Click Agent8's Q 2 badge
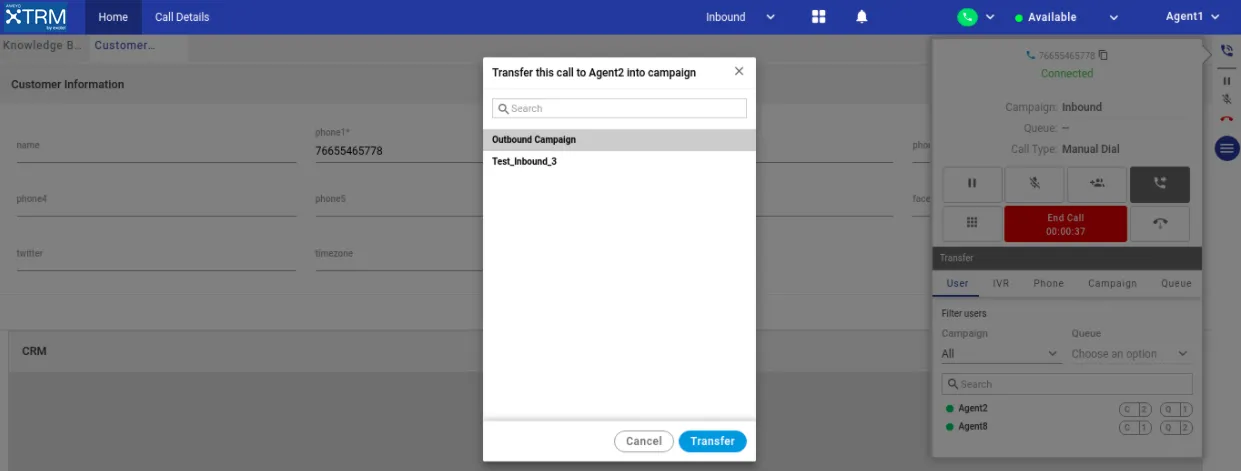The width and height of the screenshot is (1241, 471). pos(1175,428)
